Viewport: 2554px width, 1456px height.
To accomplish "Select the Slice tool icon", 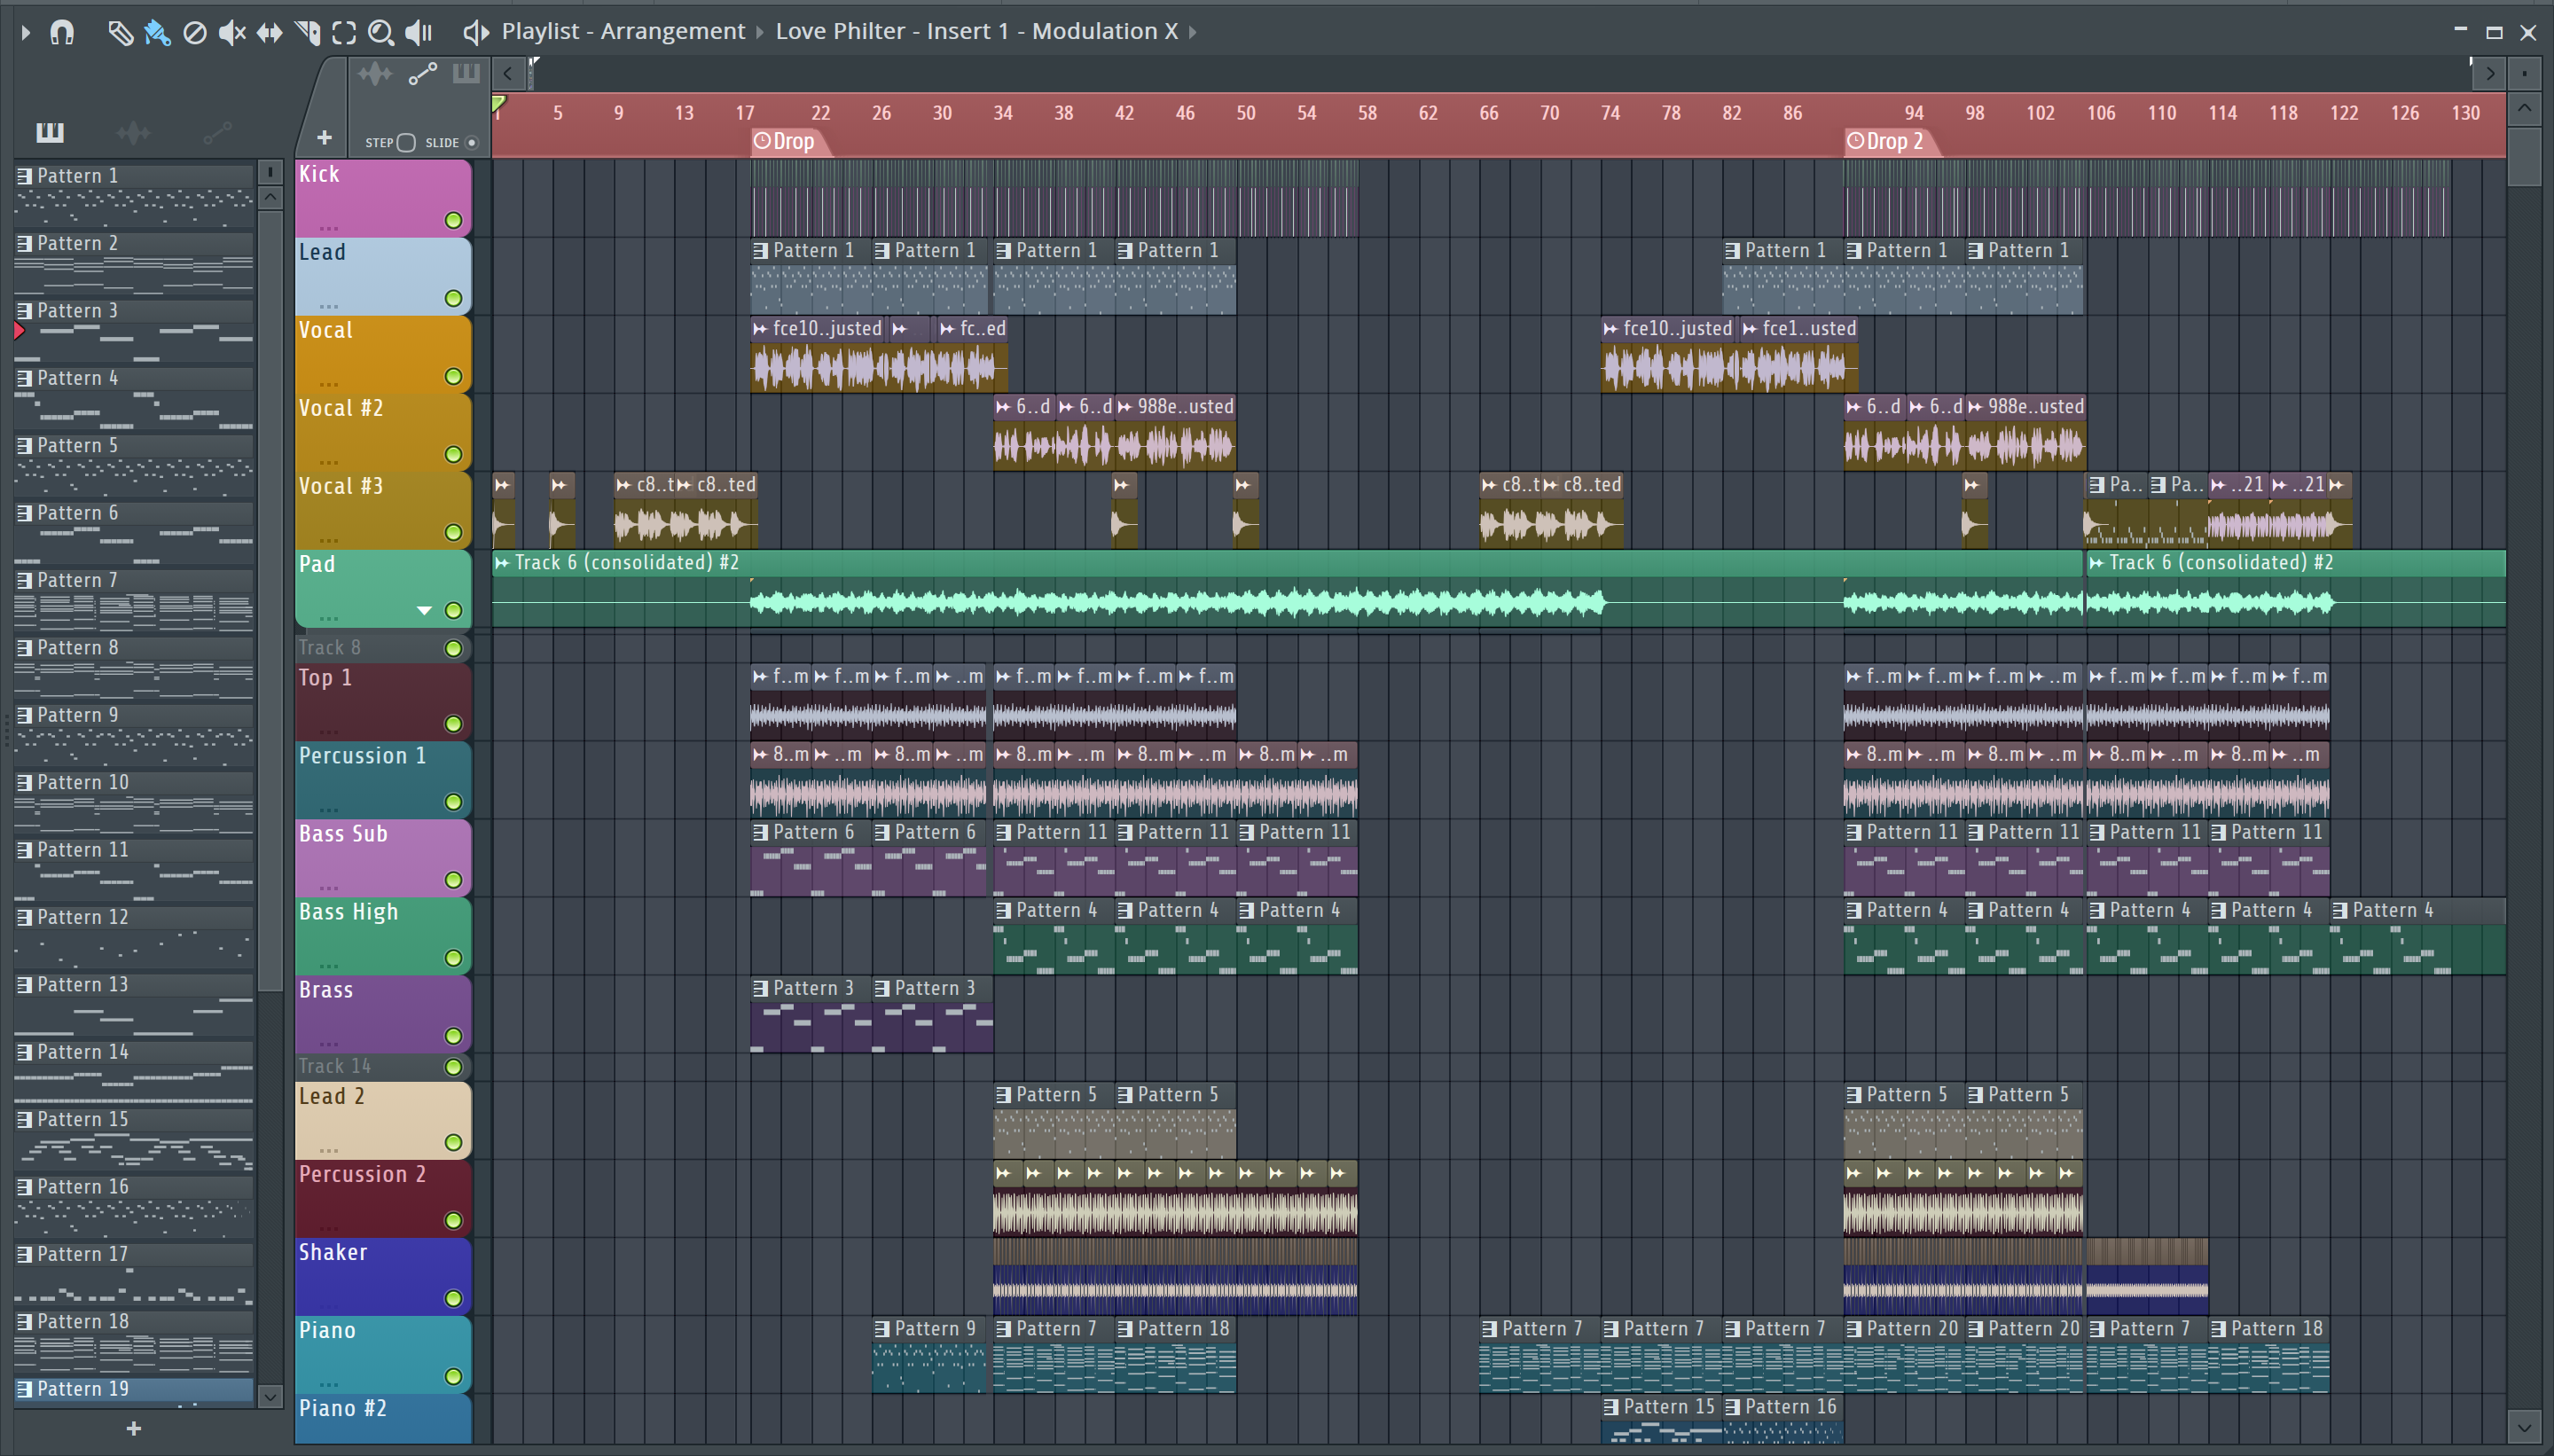I will [x=307, y=32].
